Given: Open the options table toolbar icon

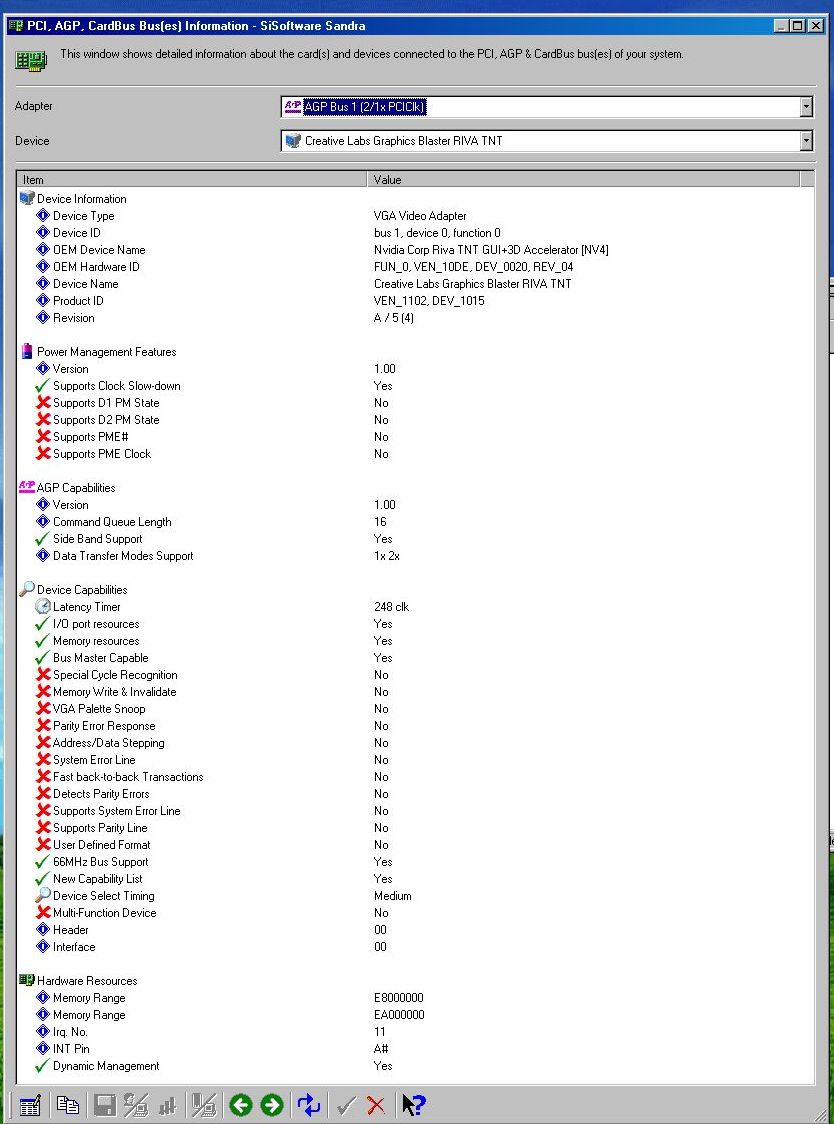Looking at the screenshot, I should [x=30, y=1105].
